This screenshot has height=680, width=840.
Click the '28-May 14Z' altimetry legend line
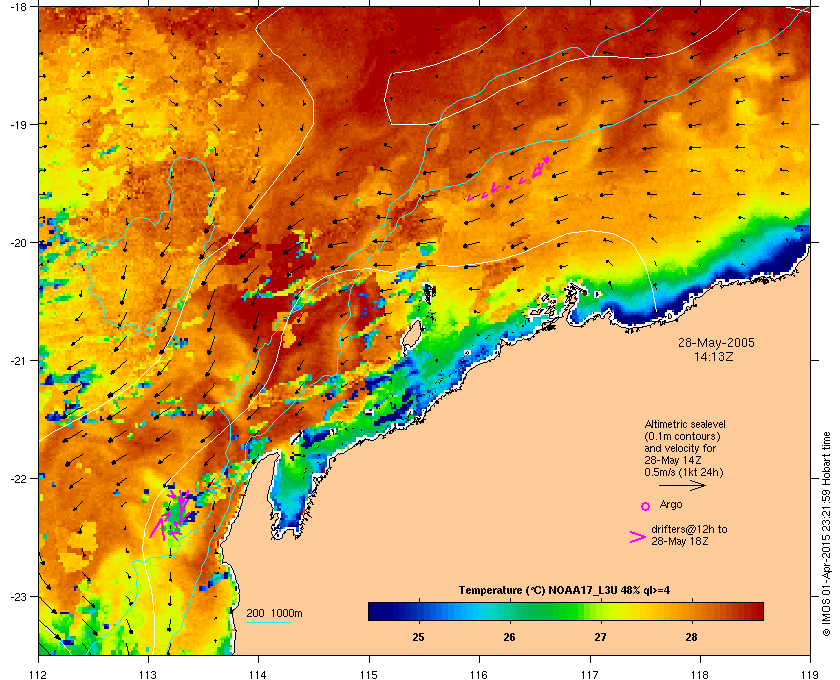(x=673, y=460)
